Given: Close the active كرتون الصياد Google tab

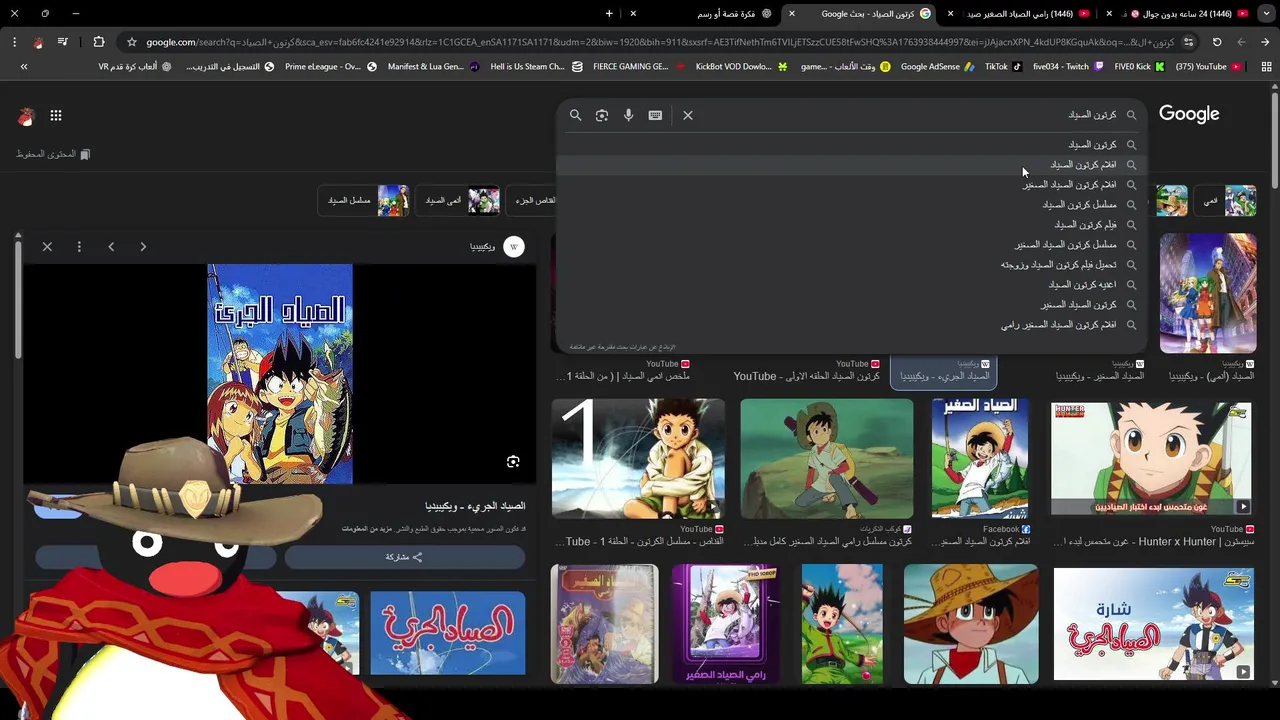Looking at the screenshot, I should pyautogui.click(x=791, y=13).
